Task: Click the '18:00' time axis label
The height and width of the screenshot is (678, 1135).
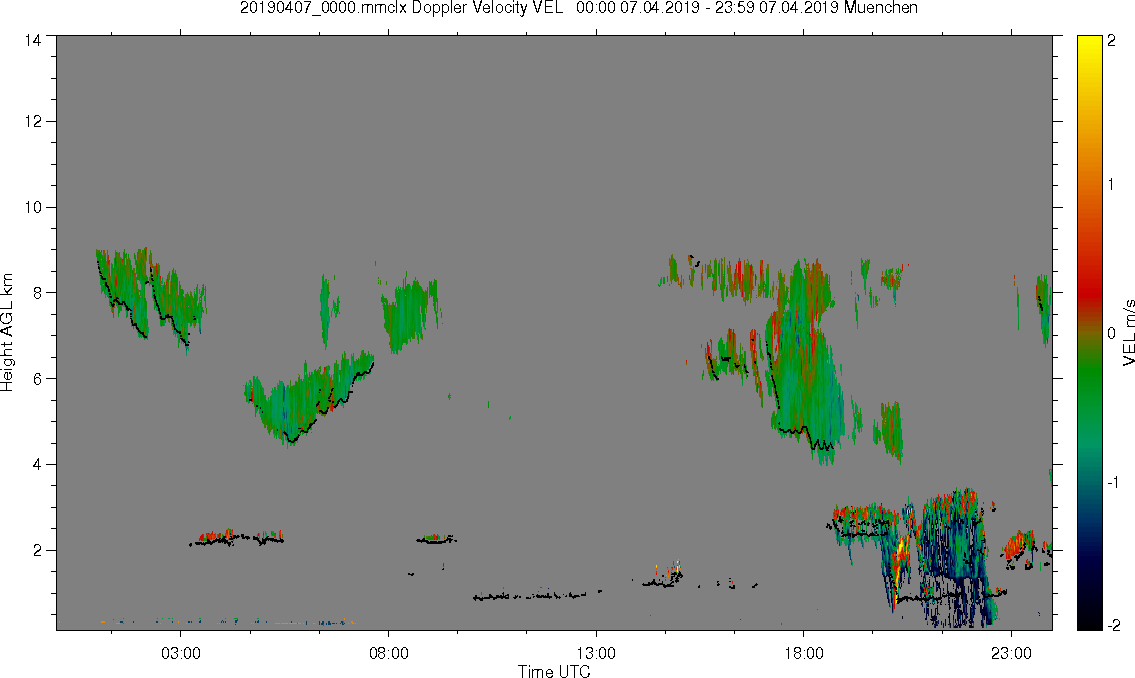Action: coord(804,653)
